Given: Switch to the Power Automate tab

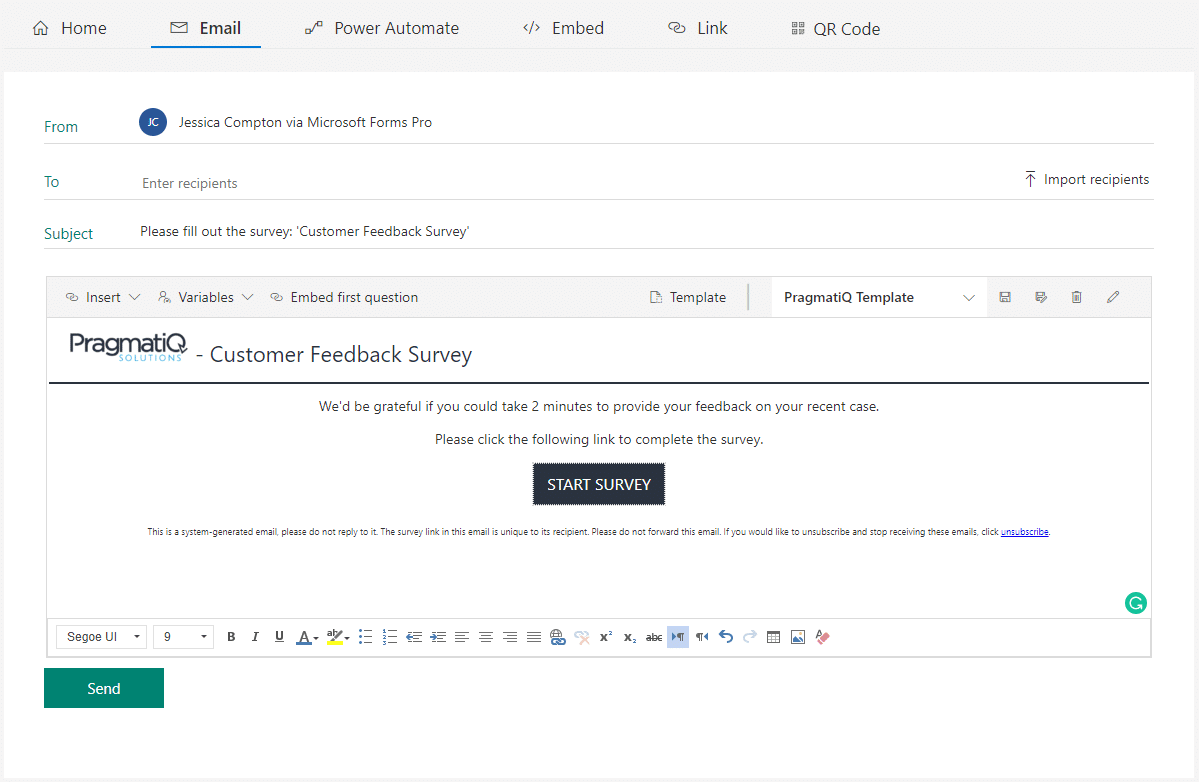Looking at the screenshot, I should tap(382, 28).
